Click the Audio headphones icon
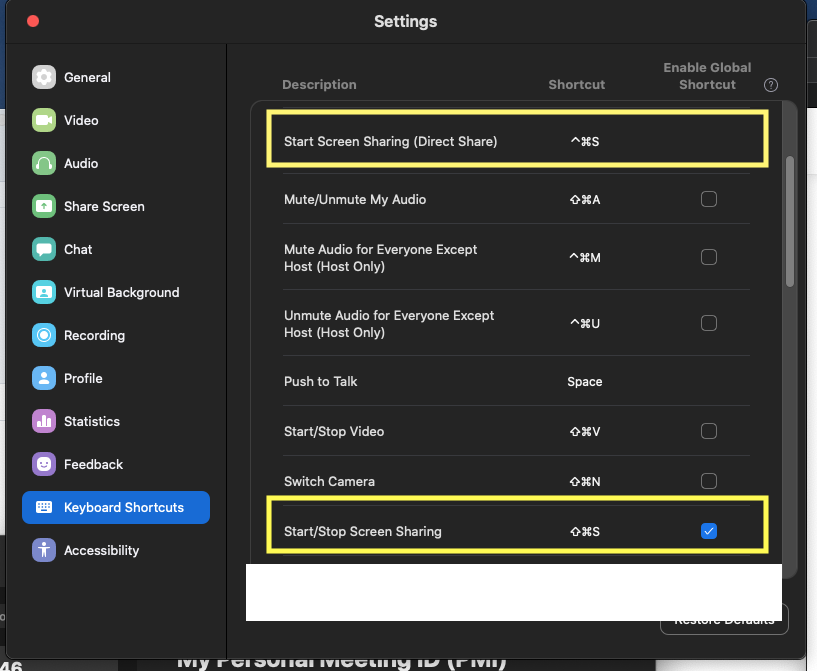This screenshot has height=671, width=817. (x=44, y=164)
